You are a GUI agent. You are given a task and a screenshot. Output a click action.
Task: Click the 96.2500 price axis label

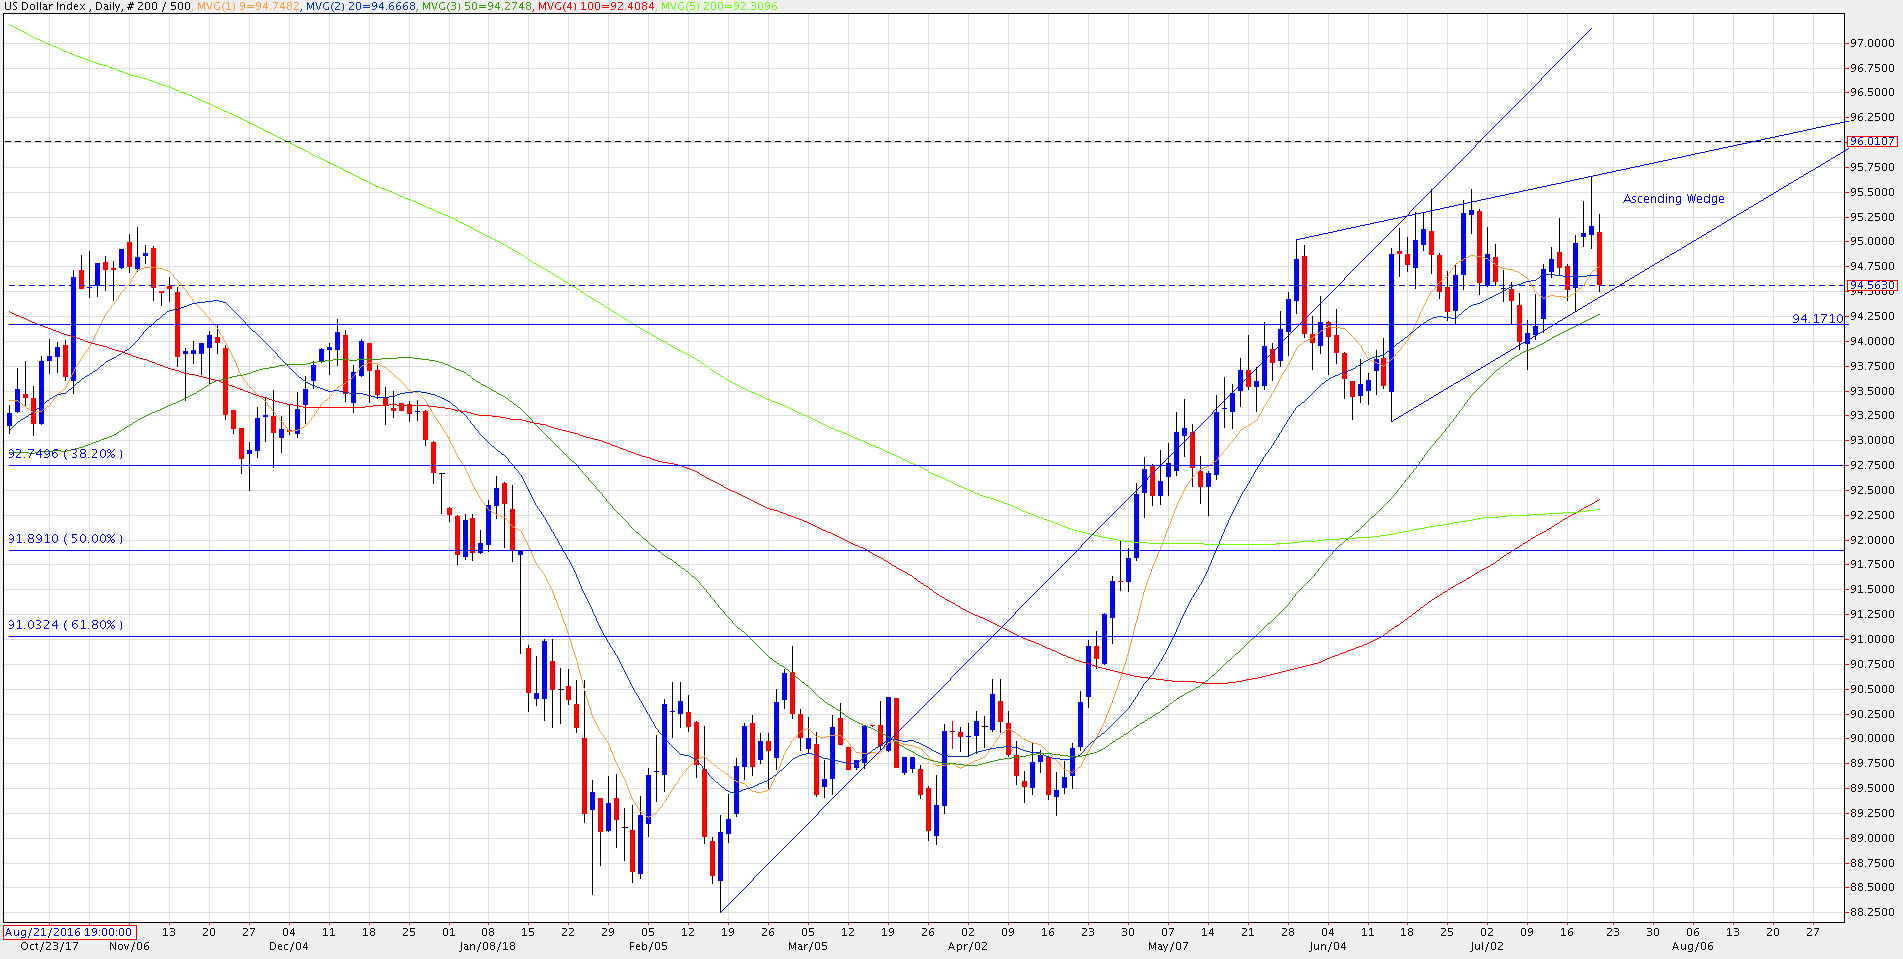pos(1872,117)
